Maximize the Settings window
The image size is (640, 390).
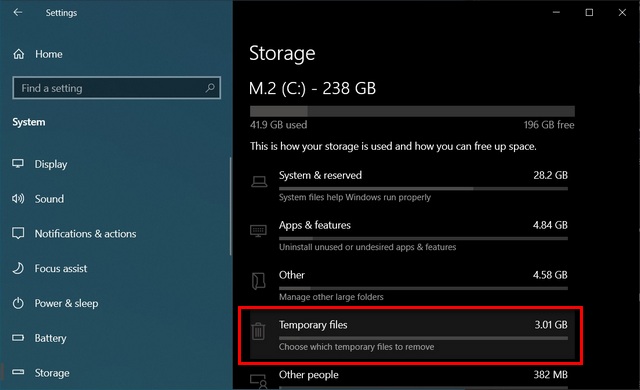coord(589,13)
